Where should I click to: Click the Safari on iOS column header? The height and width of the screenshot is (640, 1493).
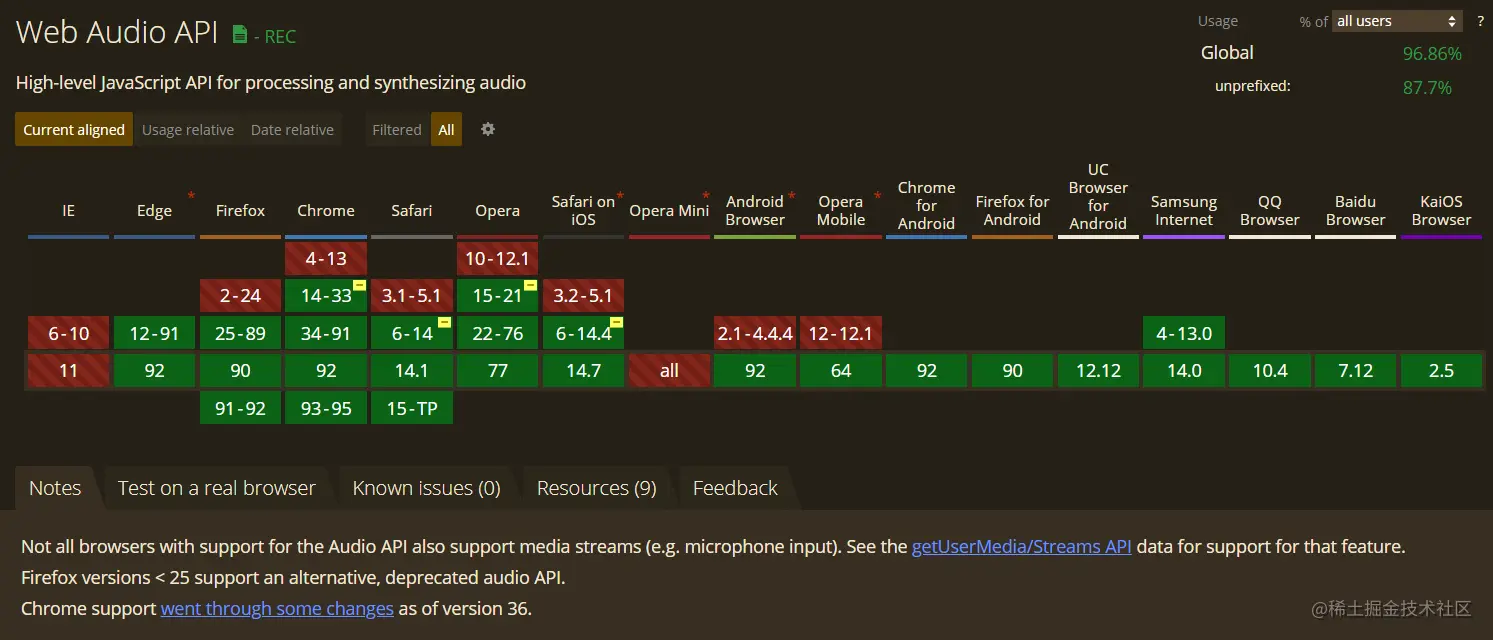point(583,211)
